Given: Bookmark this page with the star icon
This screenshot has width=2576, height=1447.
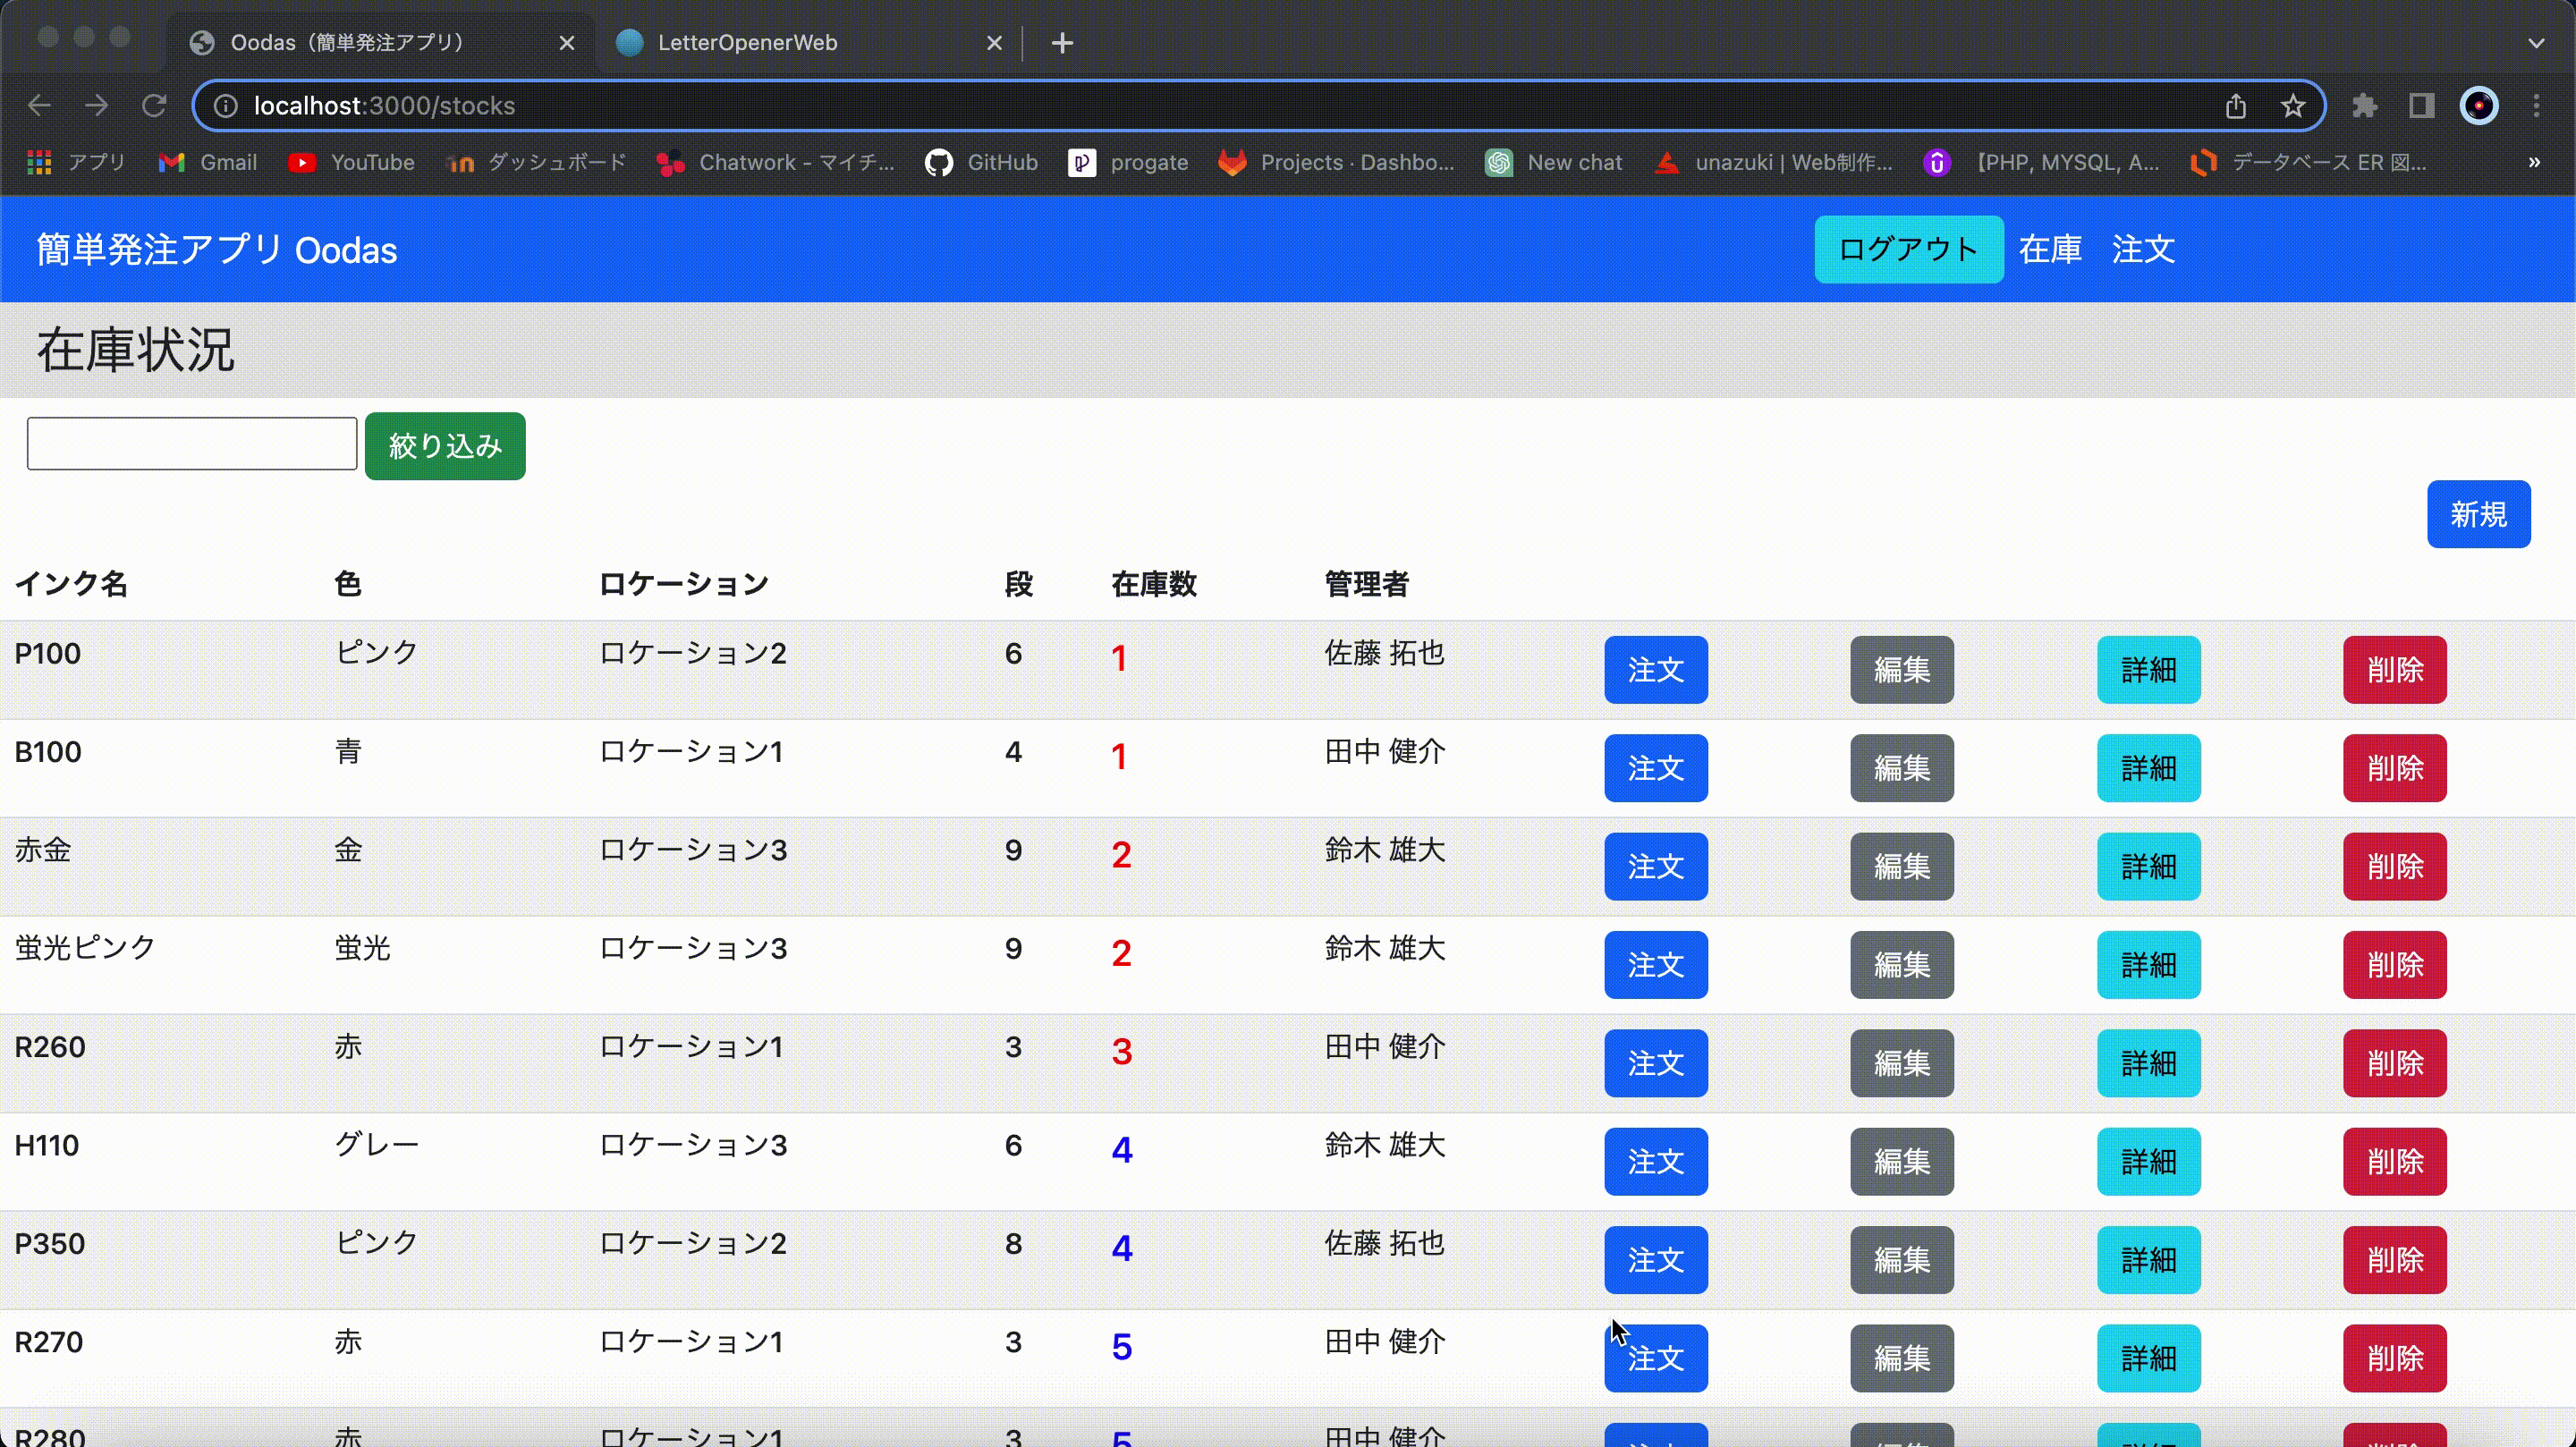Looking at the screenshot, I should pos(2292,105).
